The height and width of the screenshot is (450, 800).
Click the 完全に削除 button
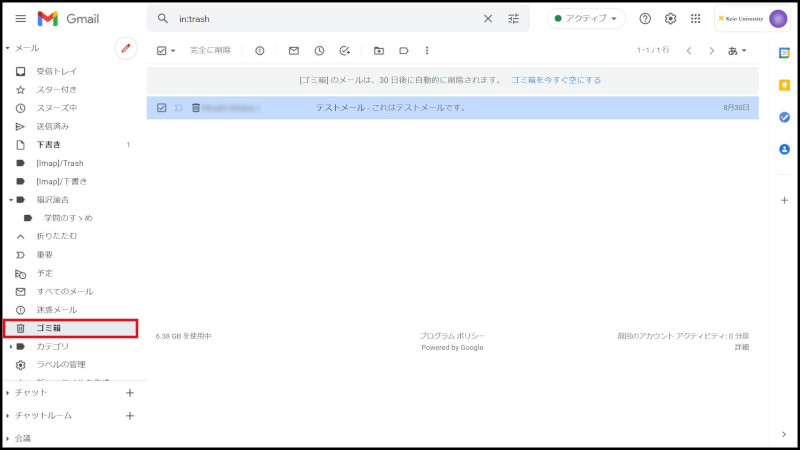click(x=210, y=50)
